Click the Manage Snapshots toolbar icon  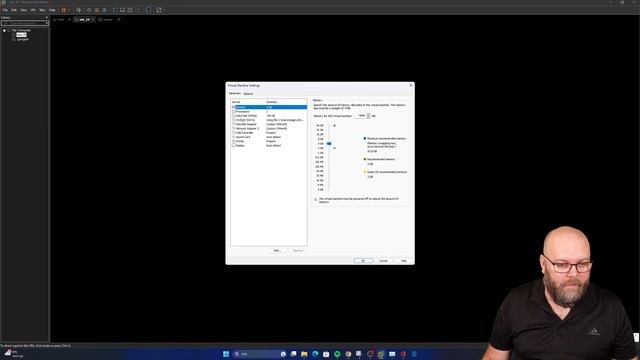[104, 10]
